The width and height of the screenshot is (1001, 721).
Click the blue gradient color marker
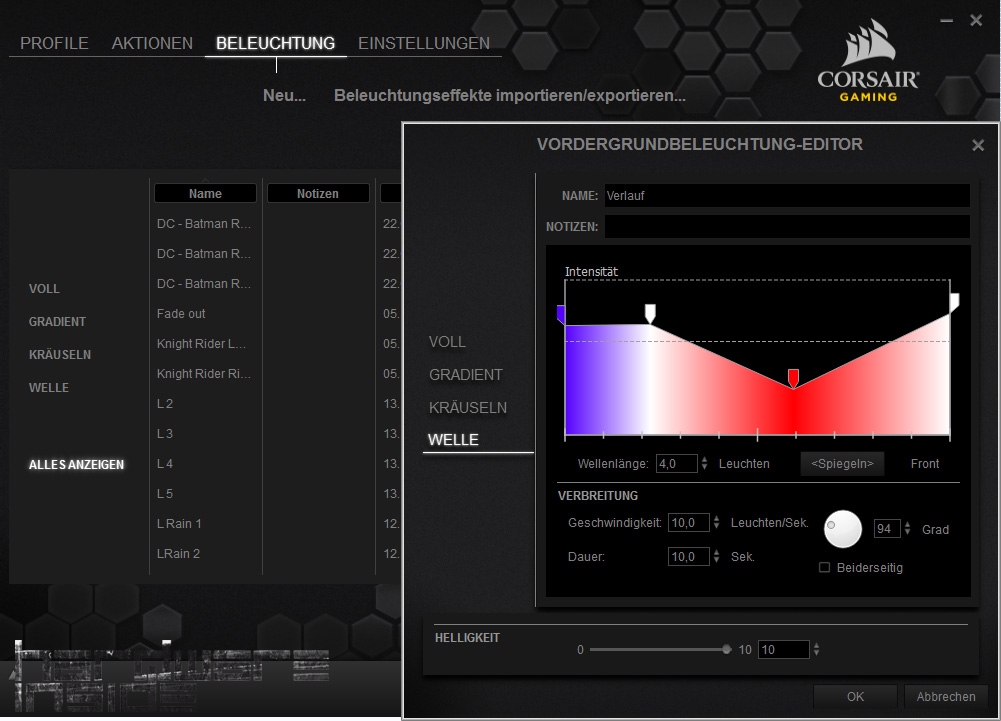pyautogui.click(x=561, y=315)
